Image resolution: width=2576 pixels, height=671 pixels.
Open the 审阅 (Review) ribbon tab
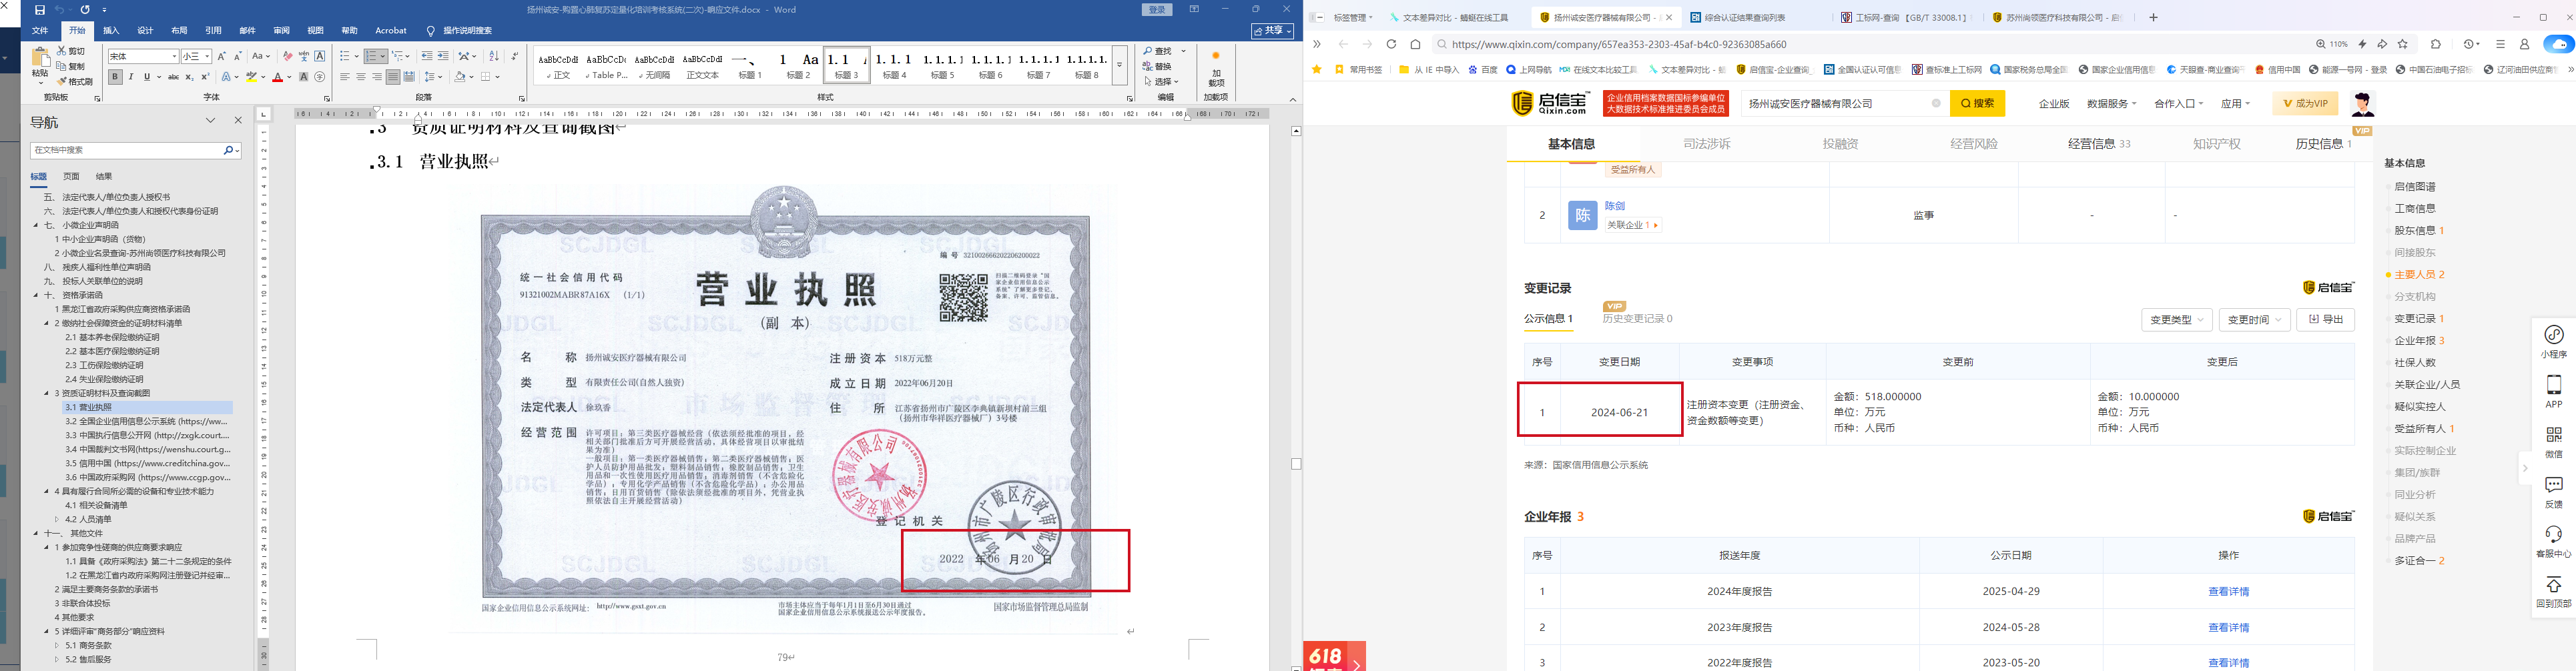coord(281,31)
